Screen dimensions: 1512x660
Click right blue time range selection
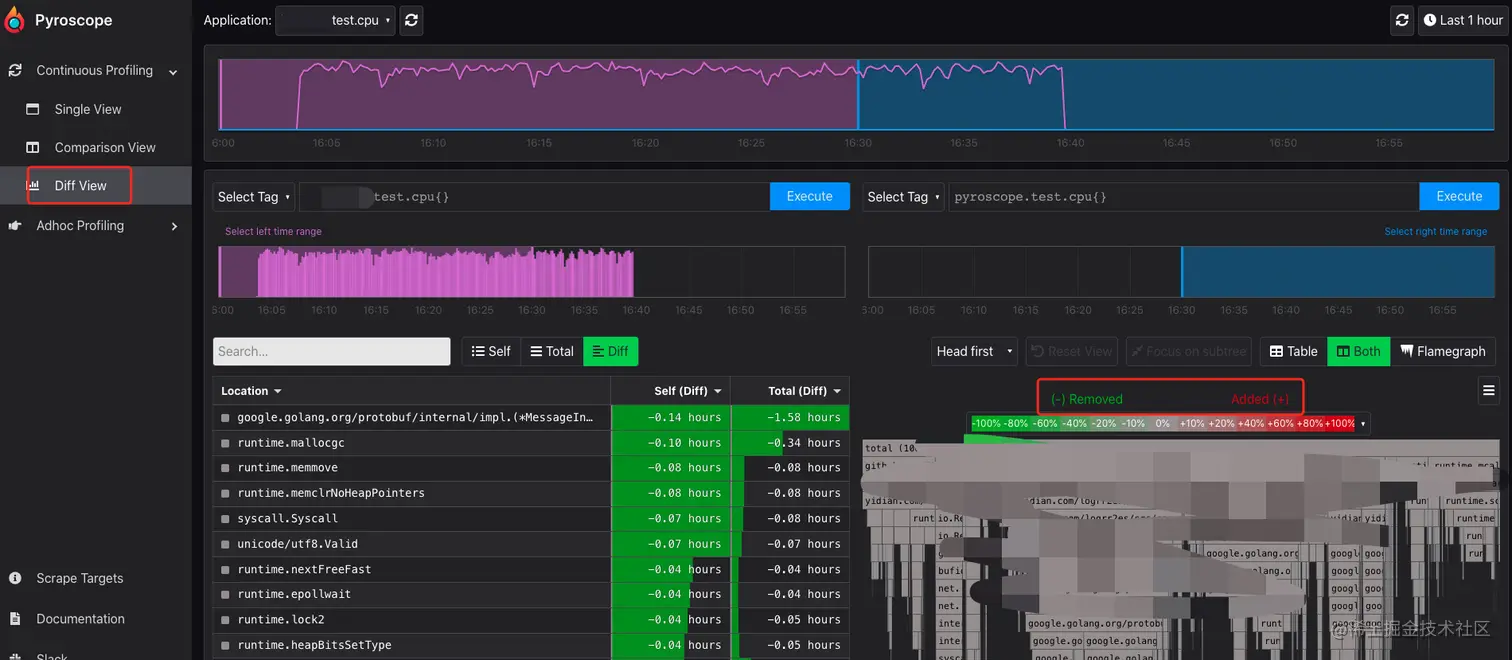(1340, 272)
